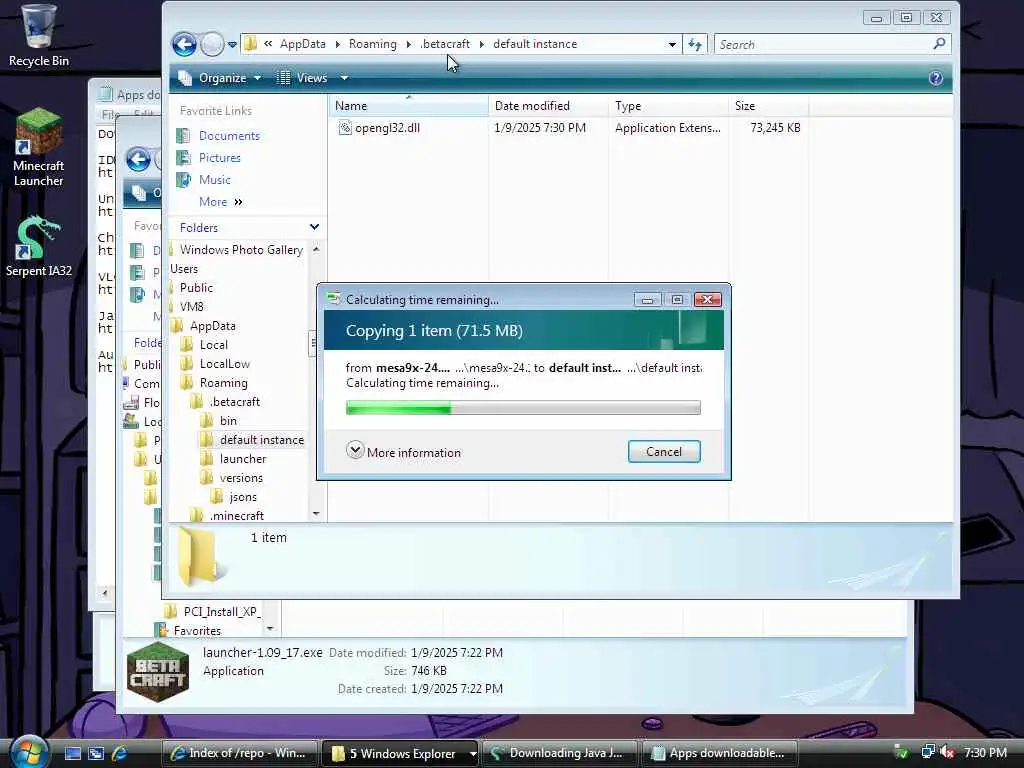
Task: Launch Internet Explorer from quick launch
Action: coord(120,754)
